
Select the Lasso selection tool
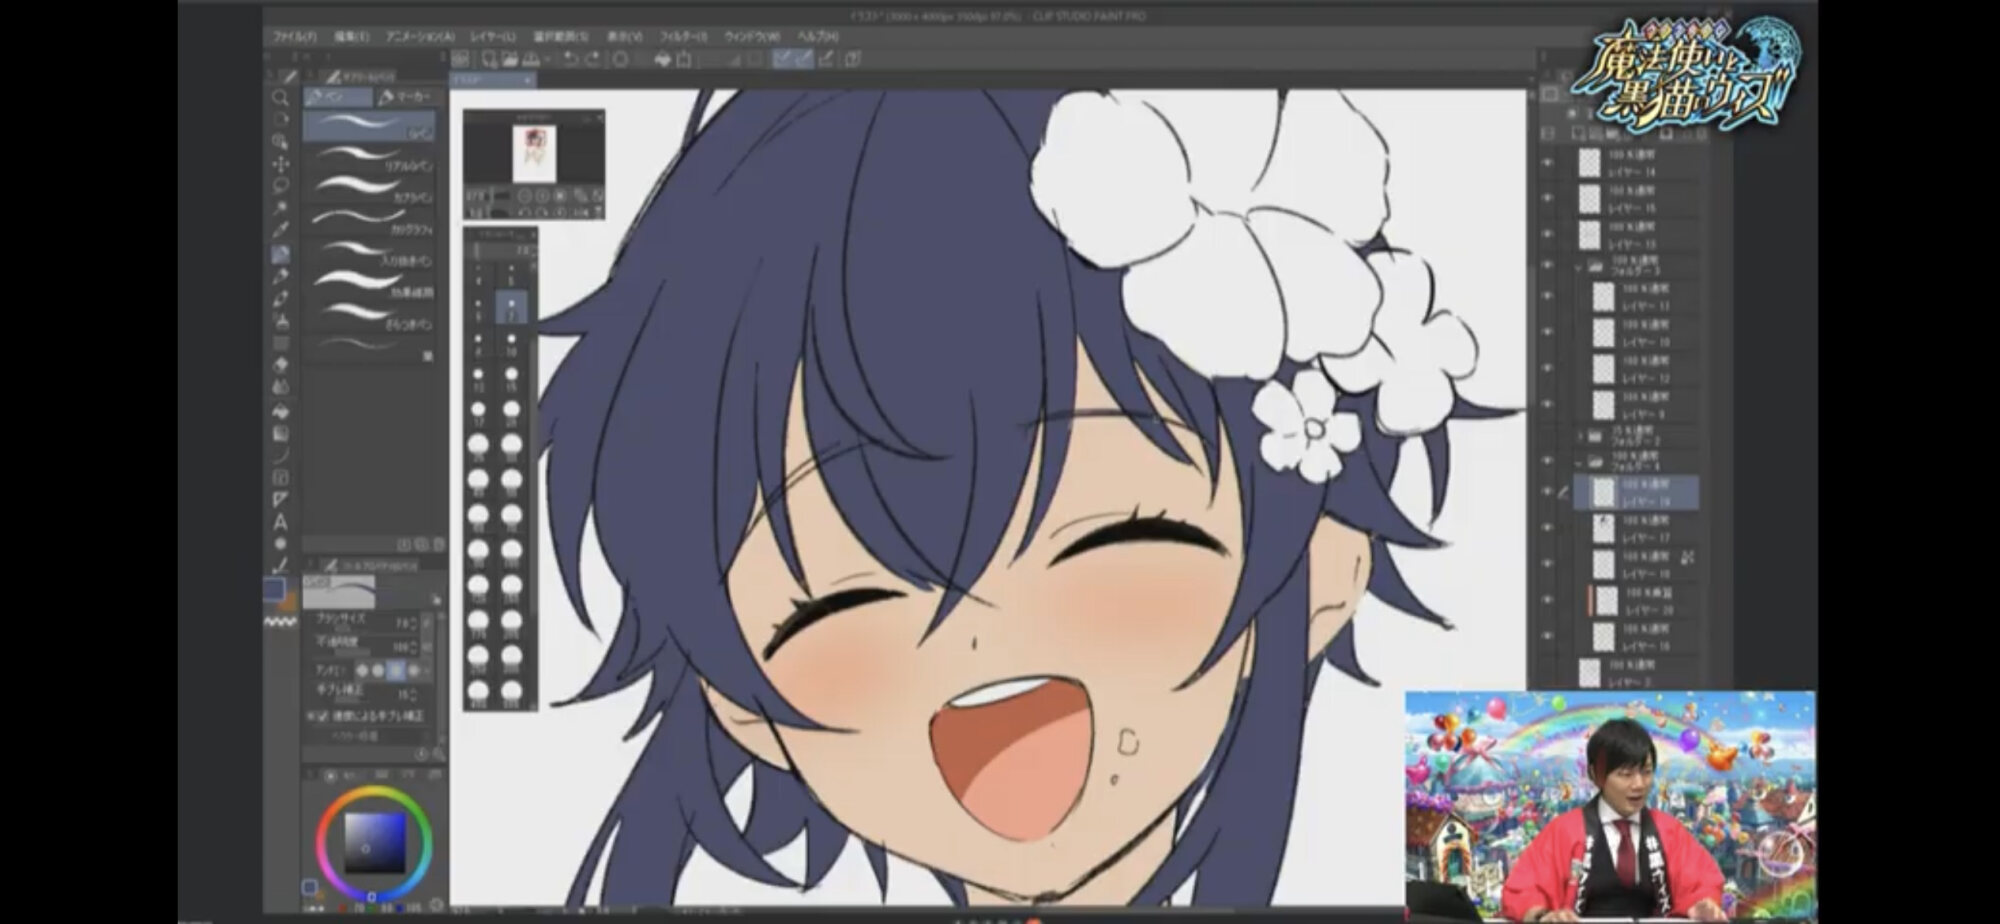coord(281,186)
